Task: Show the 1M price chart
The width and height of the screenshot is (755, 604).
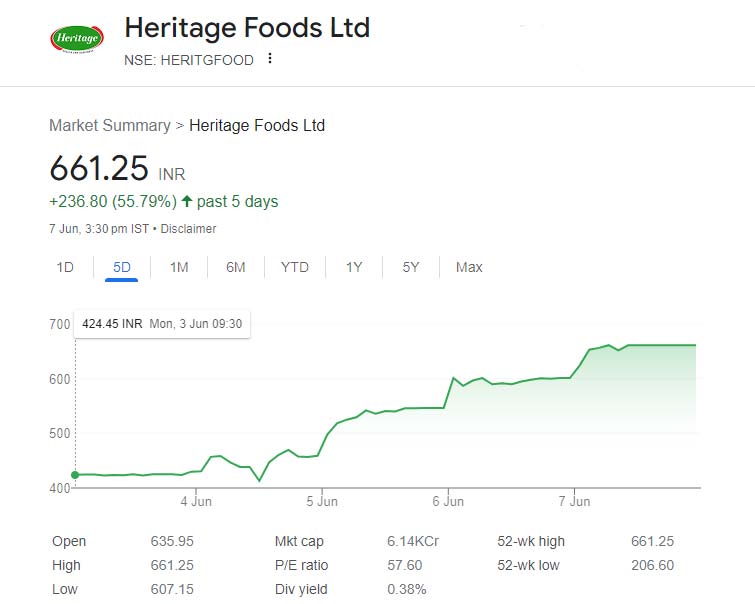Action: [x=179, y=267]
